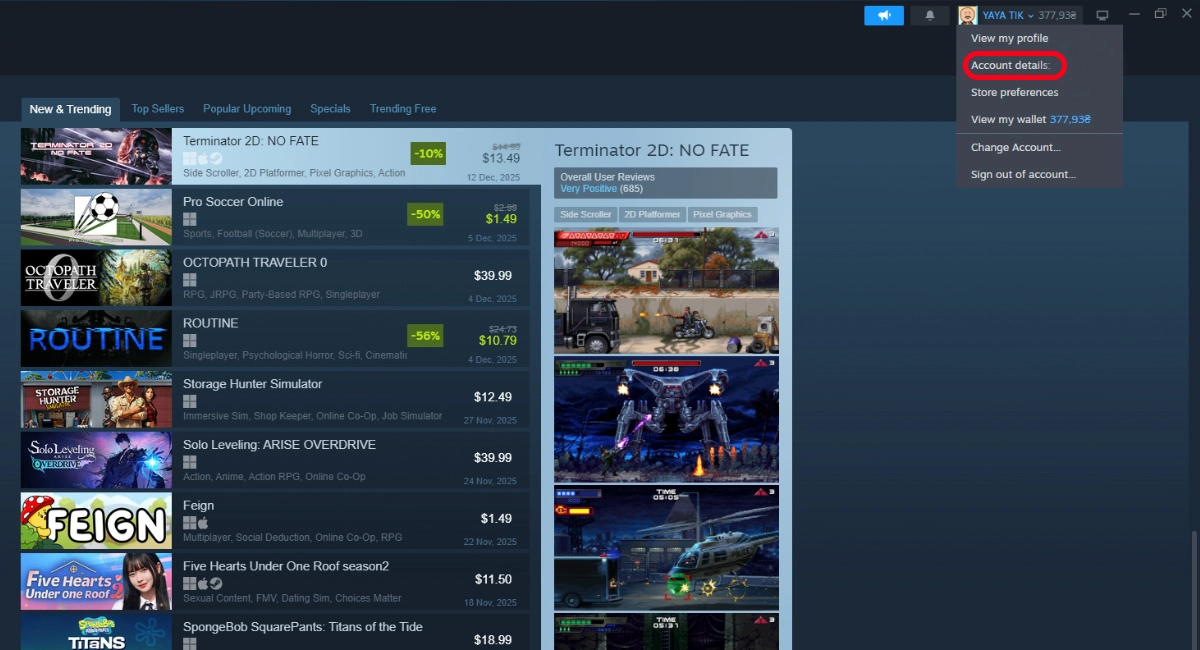The height and width of the screenshot is (650, 1200).
Task: Open giant robot boss screenshot preview
Action: click(x=666, y=419)
